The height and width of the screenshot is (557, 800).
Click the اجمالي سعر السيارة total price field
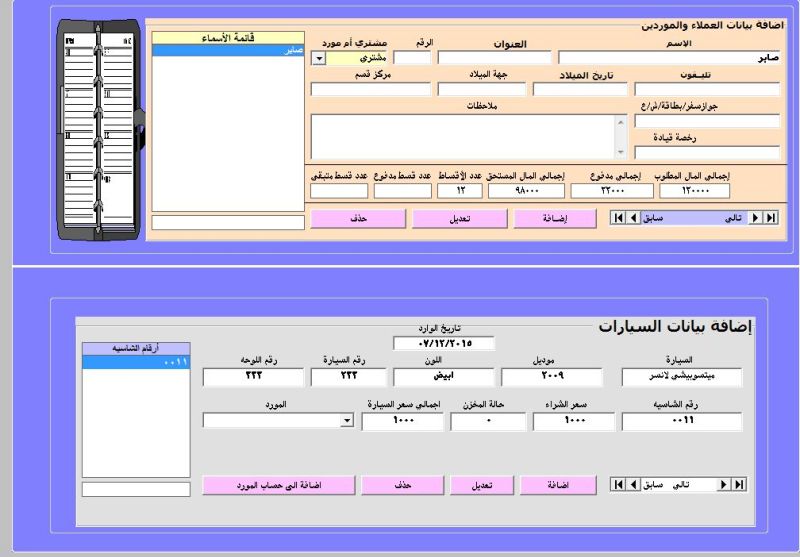point(403,421)
